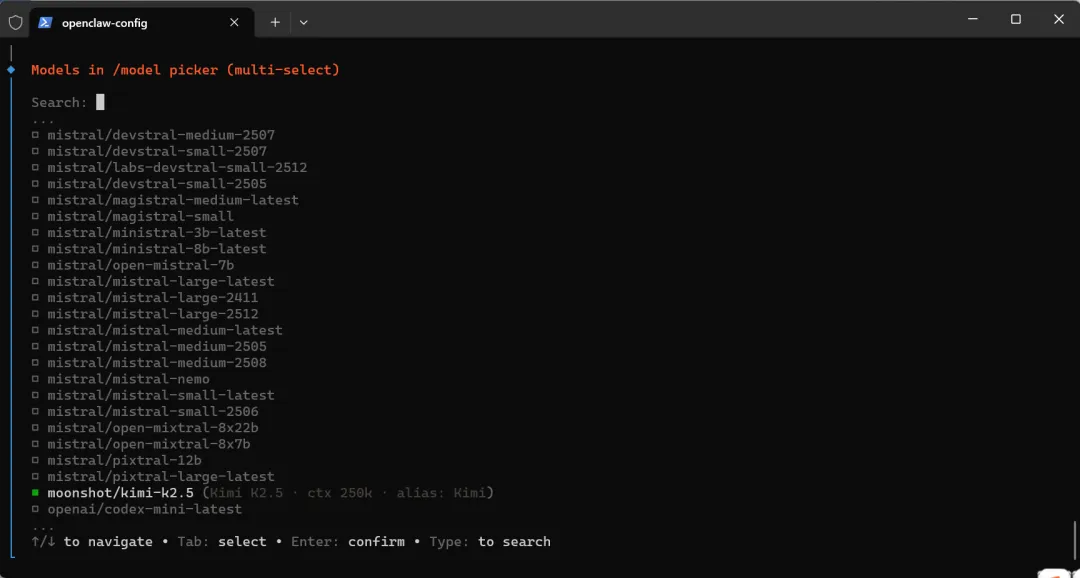Click the blue diamond prompt marker
1080x578 pixels.
click(x=11, y=70)
